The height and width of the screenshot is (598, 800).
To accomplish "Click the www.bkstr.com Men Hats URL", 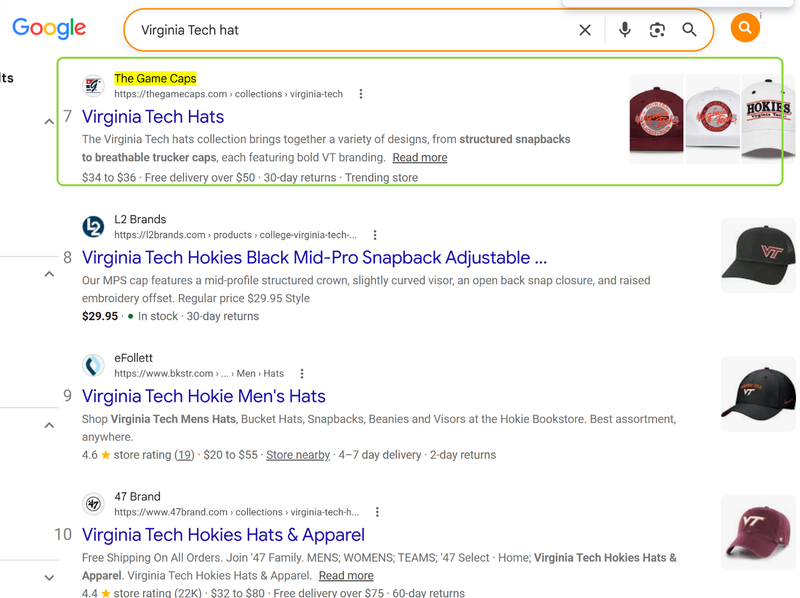I will tap(199, 373).
